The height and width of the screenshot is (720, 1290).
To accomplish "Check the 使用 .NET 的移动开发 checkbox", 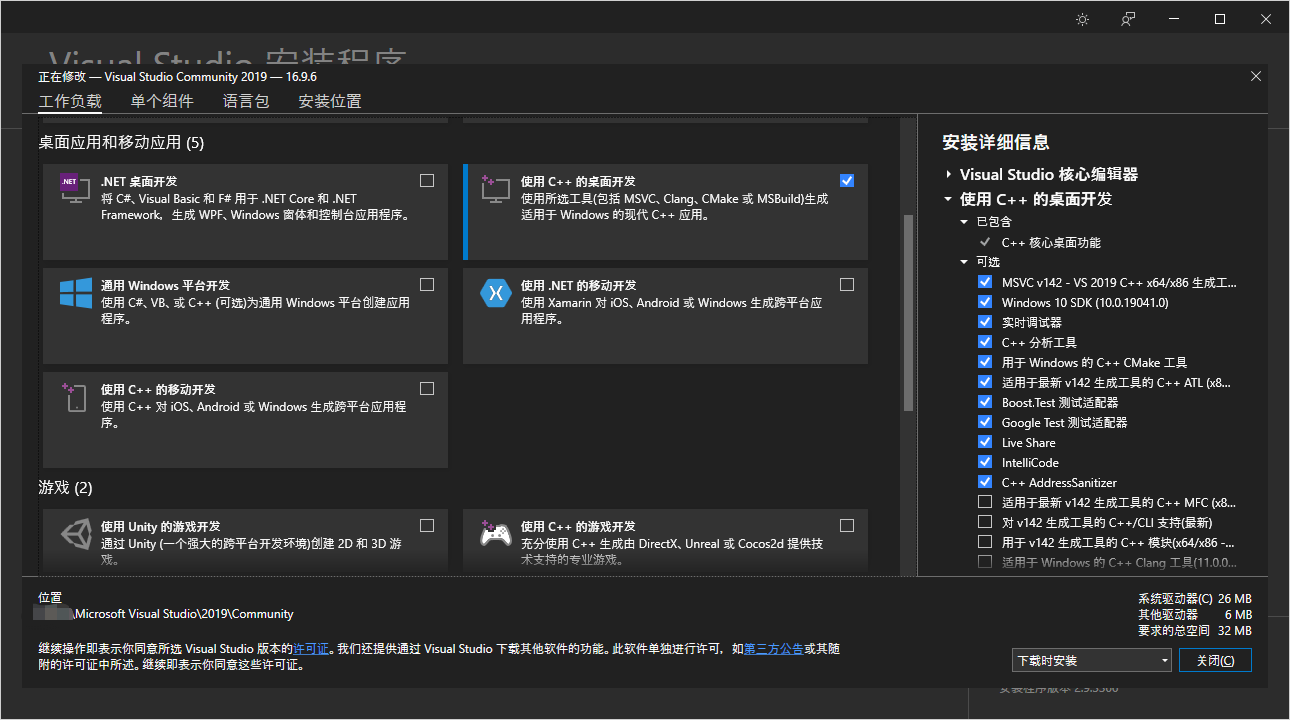I will [x=847, y=285].
